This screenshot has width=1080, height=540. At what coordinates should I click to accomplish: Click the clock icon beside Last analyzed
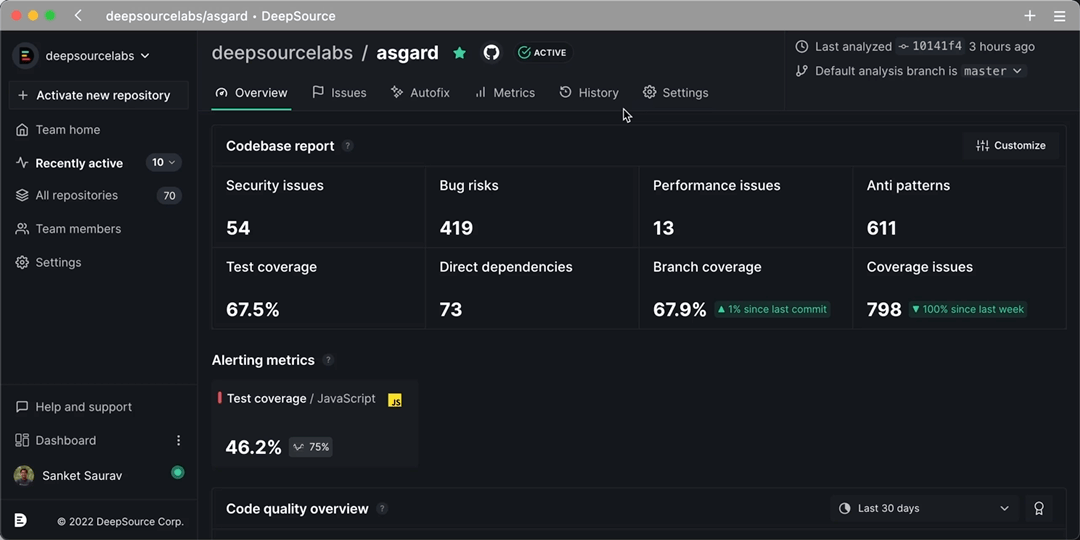click(802, 47)
